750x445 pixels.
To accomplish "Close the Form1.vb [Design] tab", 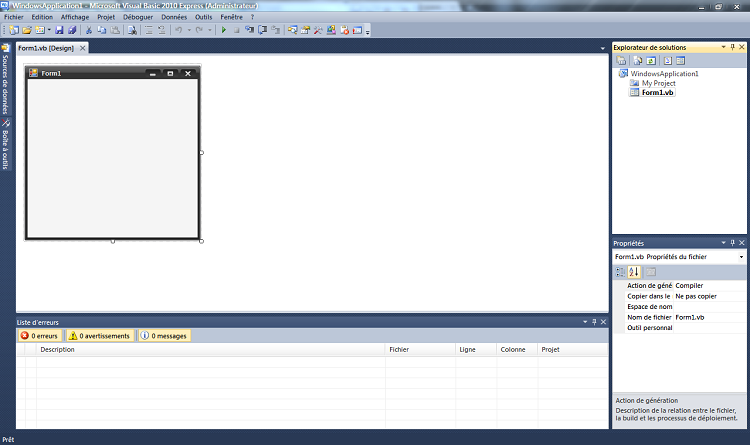I will [82, 48].
